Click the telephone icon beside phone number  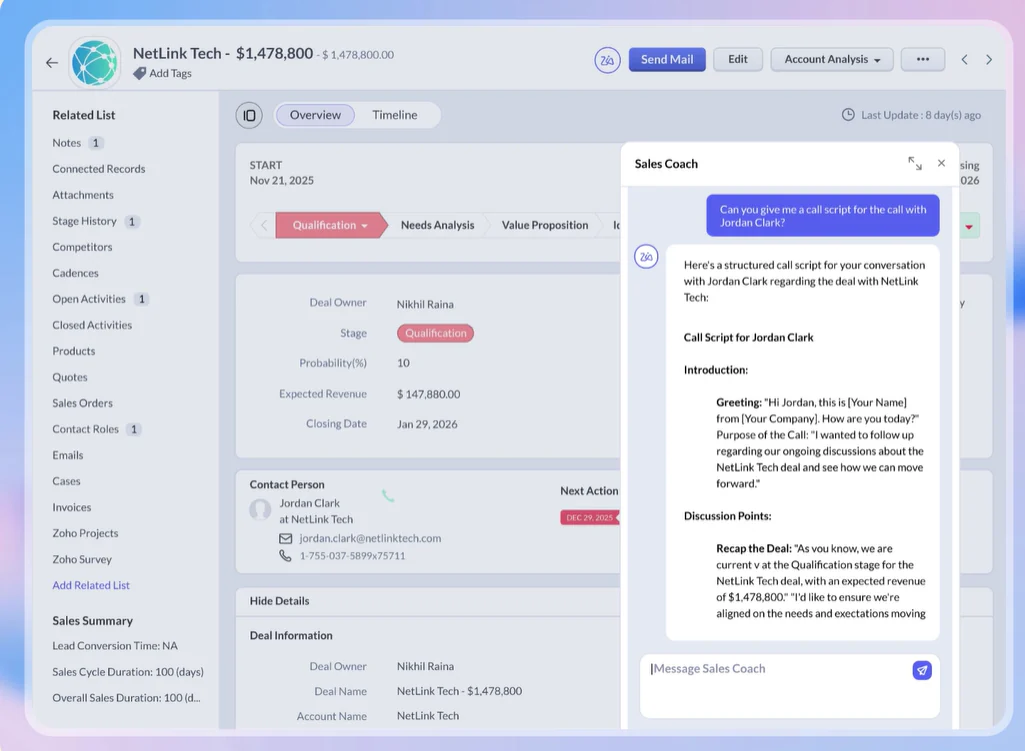(285, 556)
